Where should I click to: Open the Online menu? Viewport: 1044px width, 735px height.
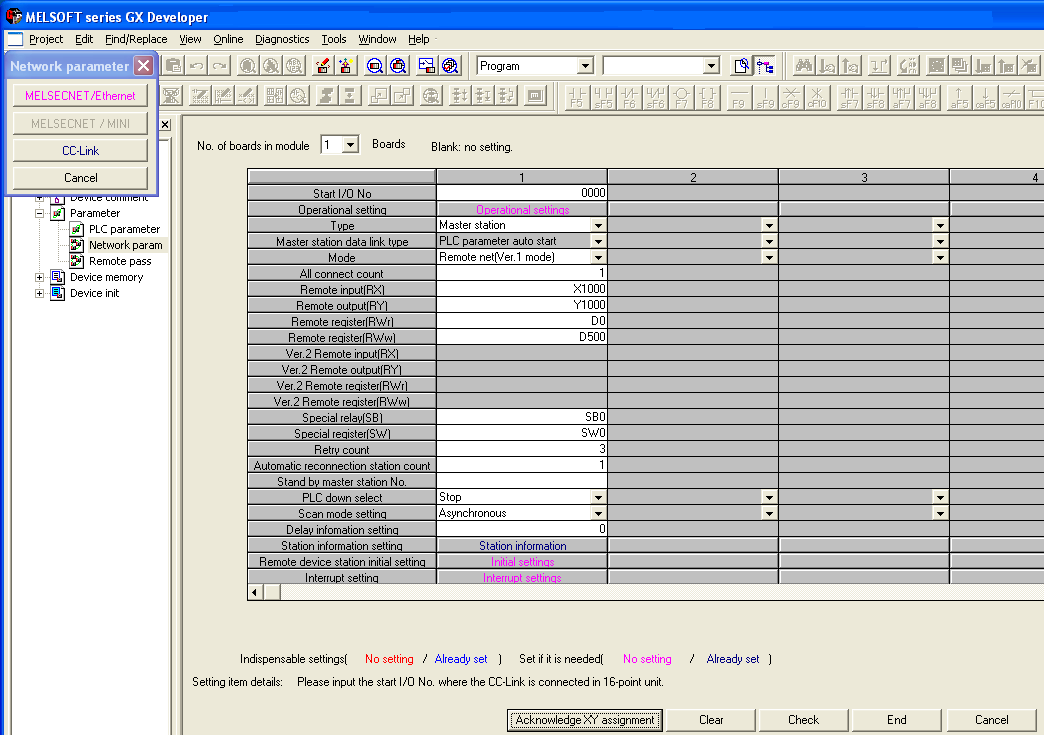[228, 39]
